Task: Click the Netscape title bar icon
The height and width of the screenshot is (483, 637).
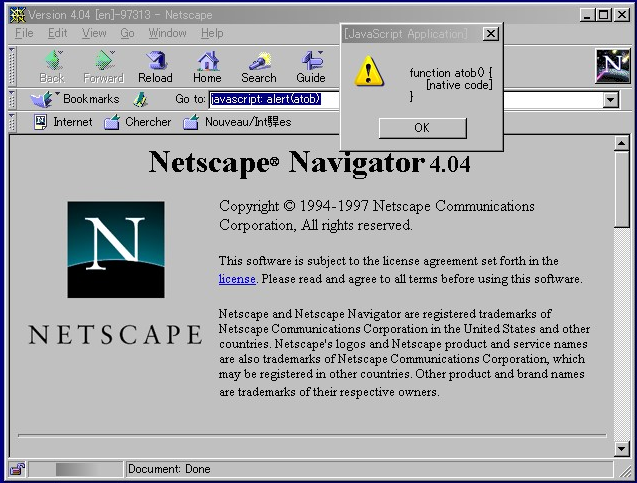Action: (17, 15)
